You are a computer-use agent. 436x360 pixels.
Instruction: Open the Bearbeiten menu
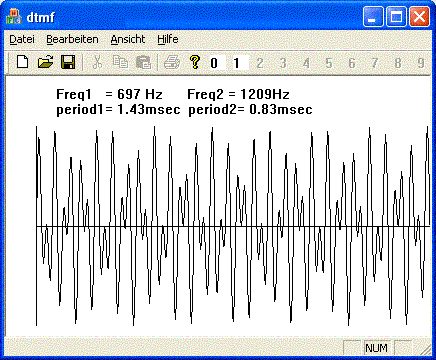[x=72, y=39]
